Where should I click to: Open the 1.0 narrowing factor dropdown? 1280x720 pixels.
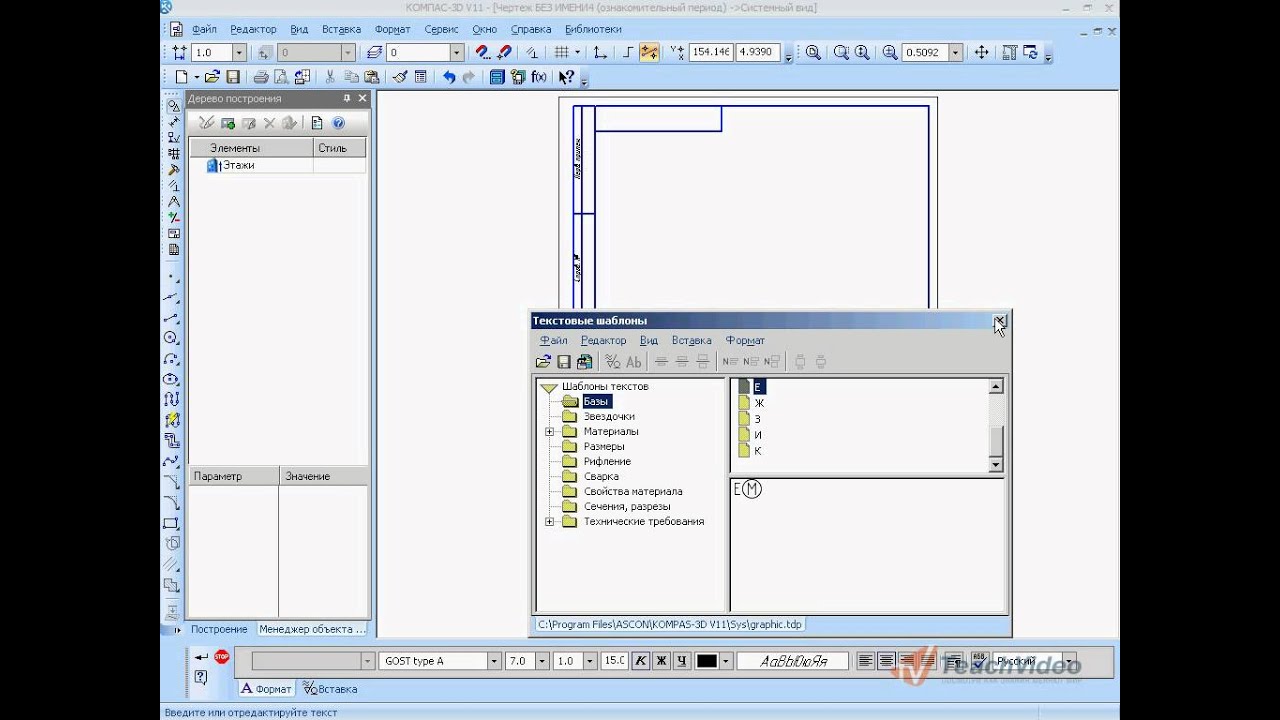pos(591,661)
